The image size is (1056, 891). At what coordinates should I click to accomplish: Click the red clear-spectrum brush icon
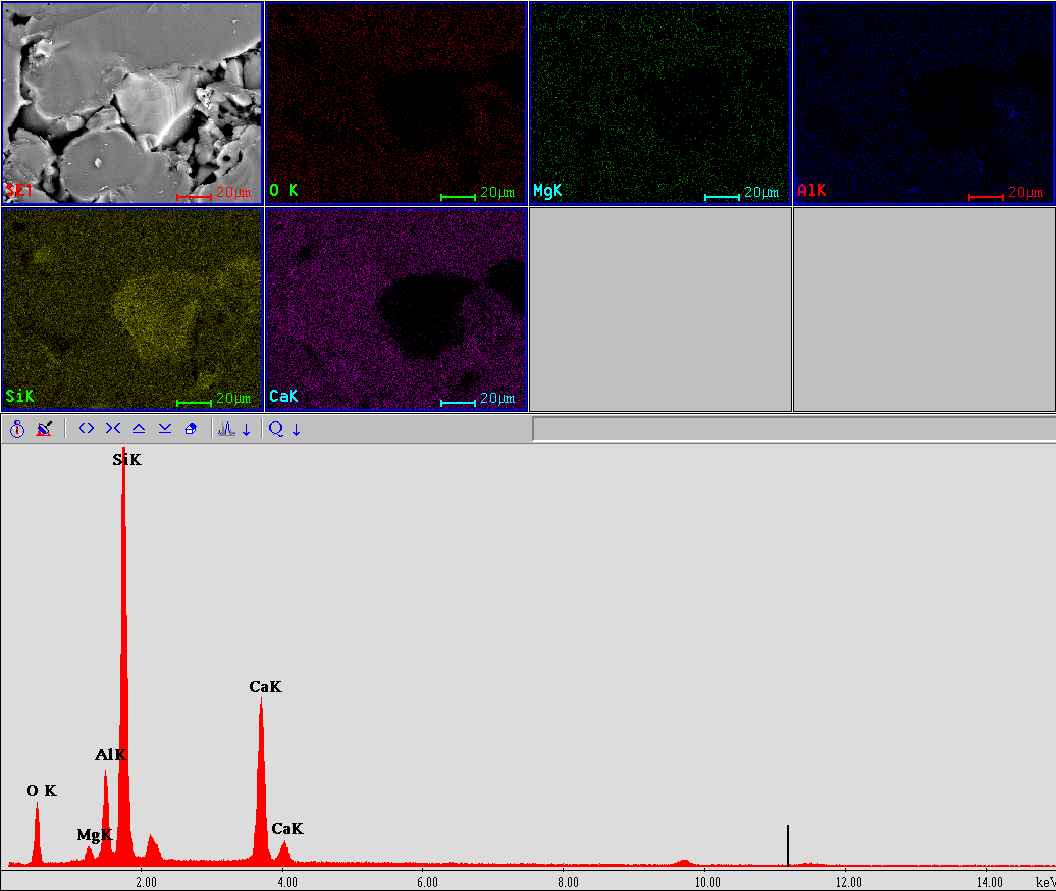pyautogui.click(x=44, y=429)
